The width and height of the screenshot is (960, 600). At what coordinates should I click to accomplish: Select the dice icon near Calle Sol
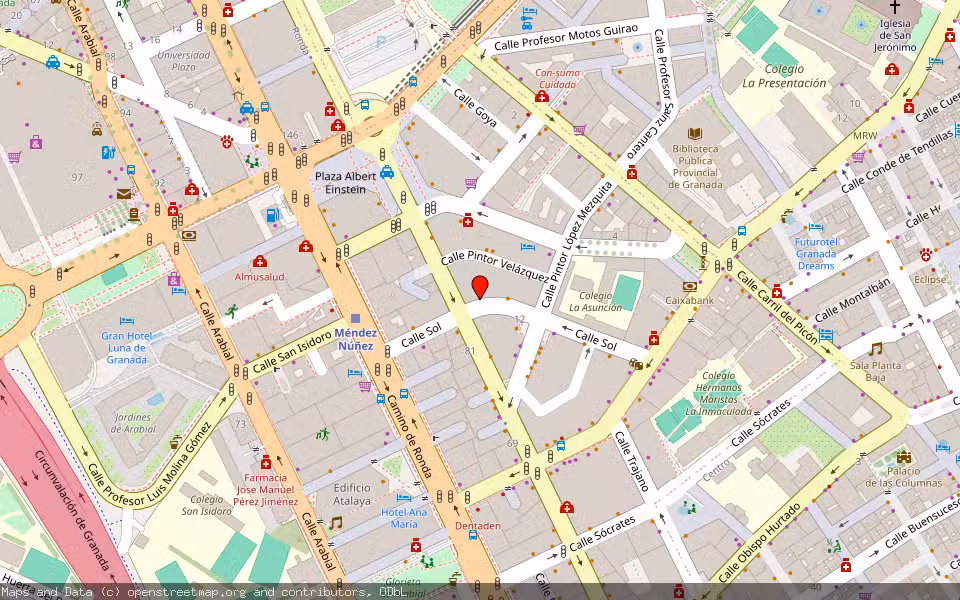tap(636, 365)
